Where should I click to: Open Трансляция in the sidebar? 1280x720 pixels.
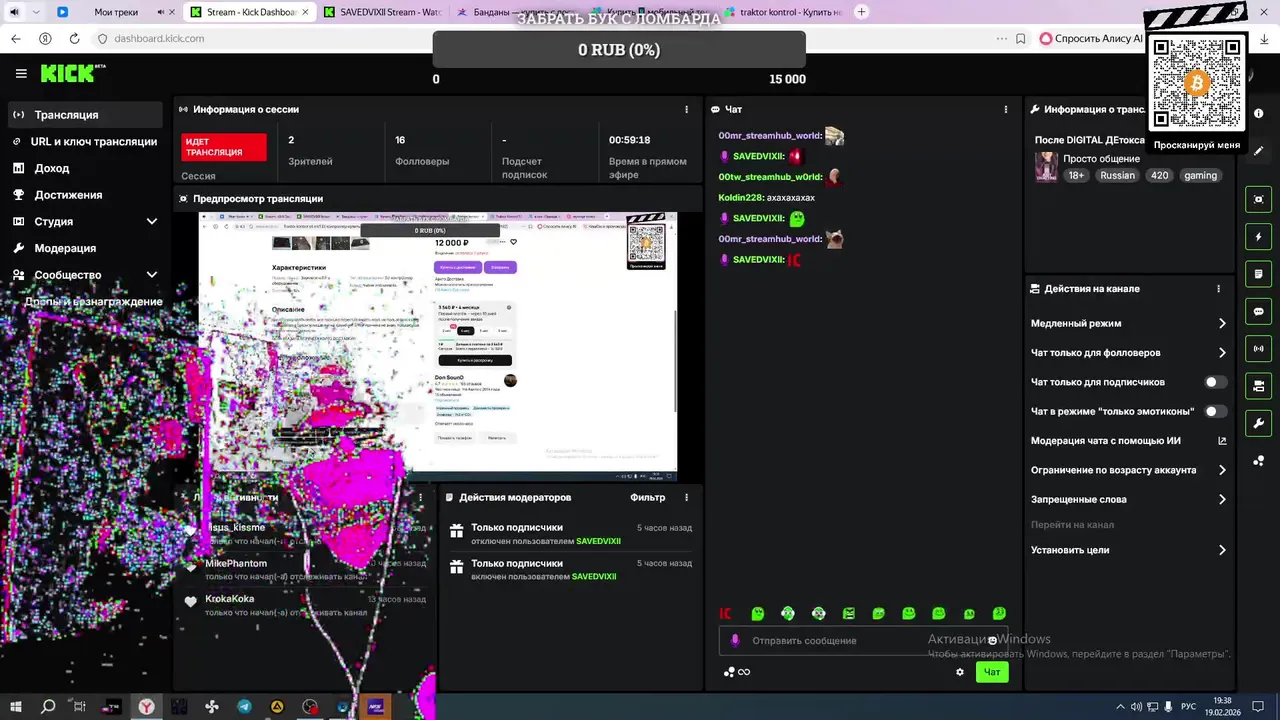click(x=85, y=115)
